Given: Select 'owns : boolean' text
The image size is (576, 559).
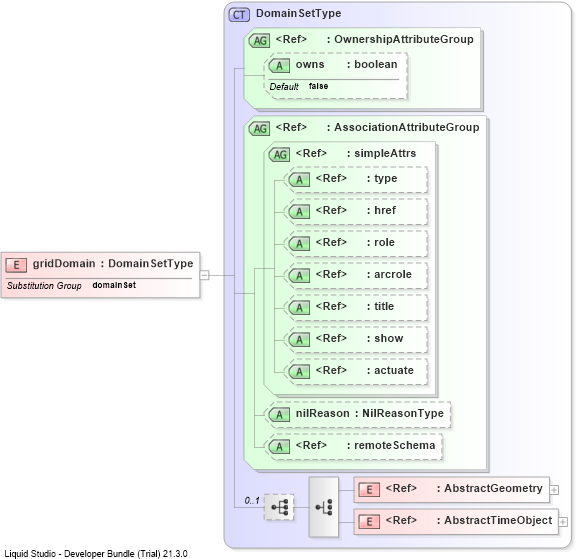Looking at the screenshot, I should (x=346, y=64).
